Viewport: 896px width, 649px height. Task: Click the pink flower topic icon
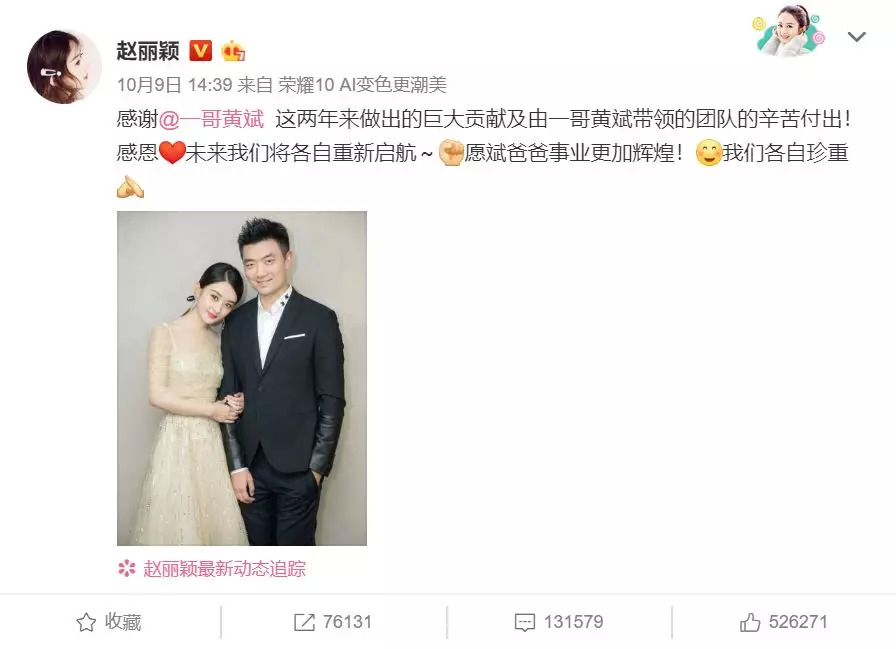pyautogui.click(x=127, y=568)
